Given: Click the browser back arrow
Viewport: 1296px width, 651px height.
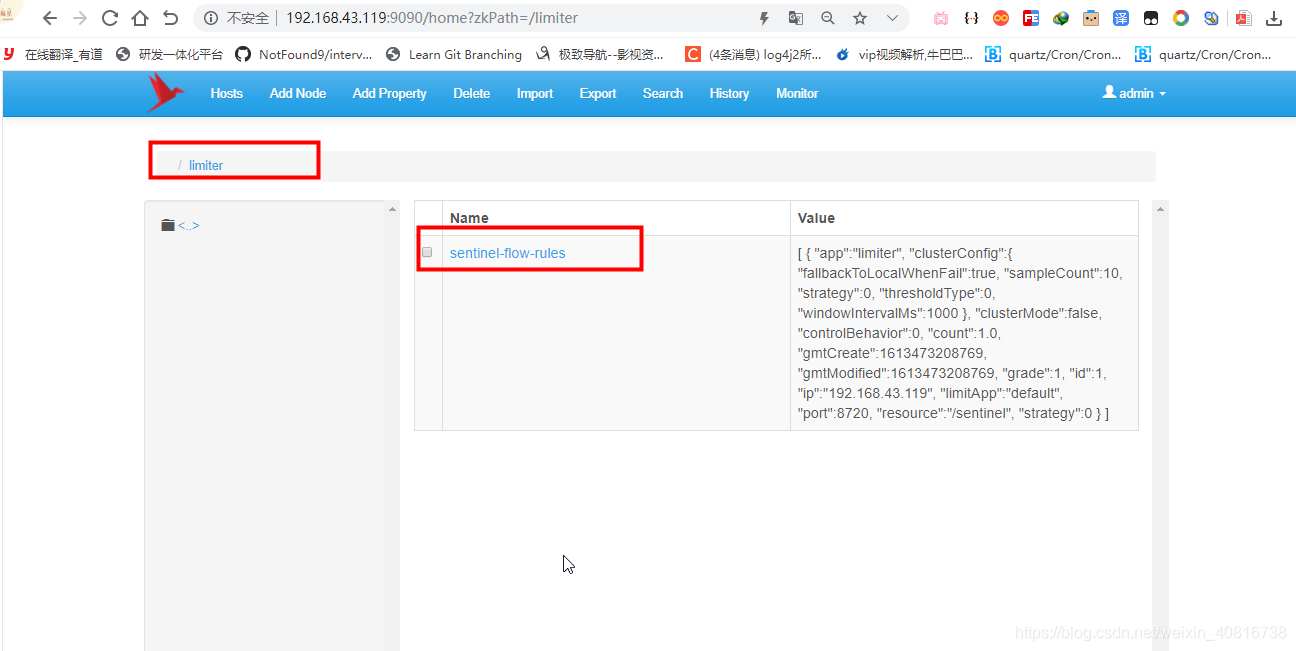Looking at the screenshot, I should tap(50, 18).
